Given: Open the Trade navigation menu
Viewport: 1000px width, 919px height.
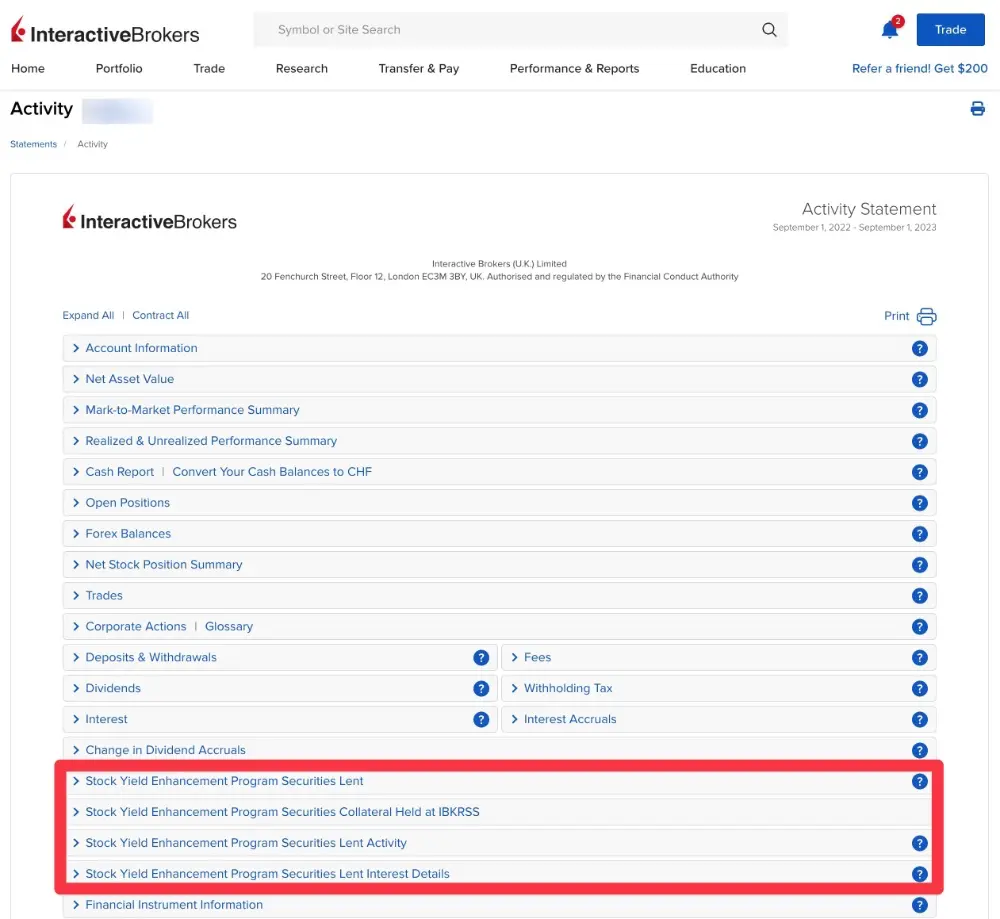Looking at the screenshot, I should click(209, 68).
